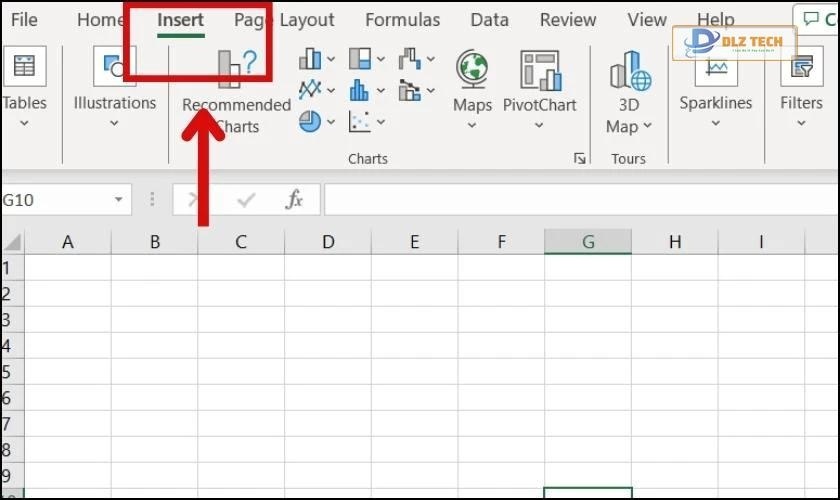
Task: Expand the Illustrations group dropdown
Action: [114, 124]
